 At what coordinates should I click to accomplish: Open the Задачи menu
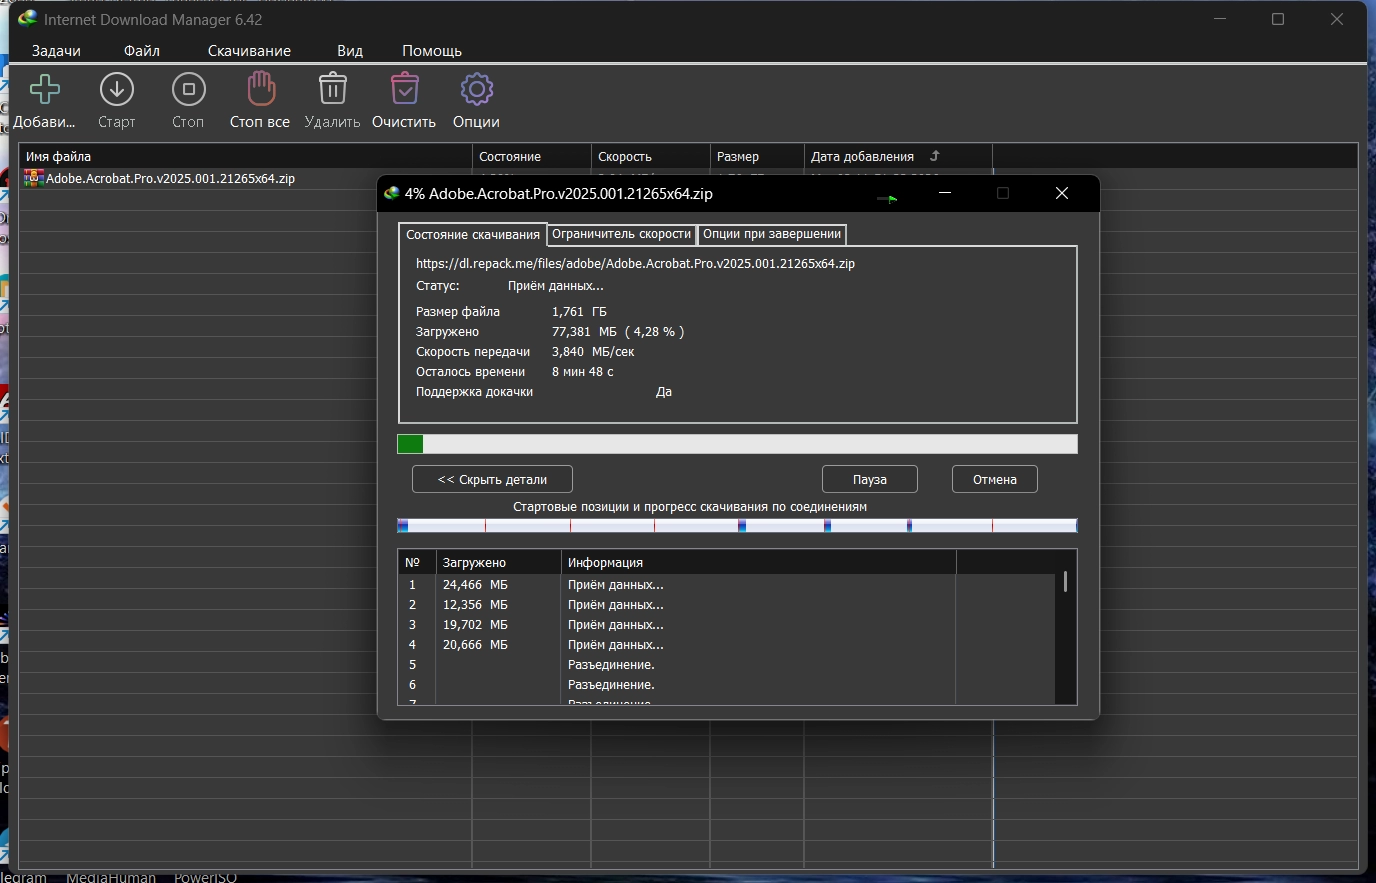[56, 51]
